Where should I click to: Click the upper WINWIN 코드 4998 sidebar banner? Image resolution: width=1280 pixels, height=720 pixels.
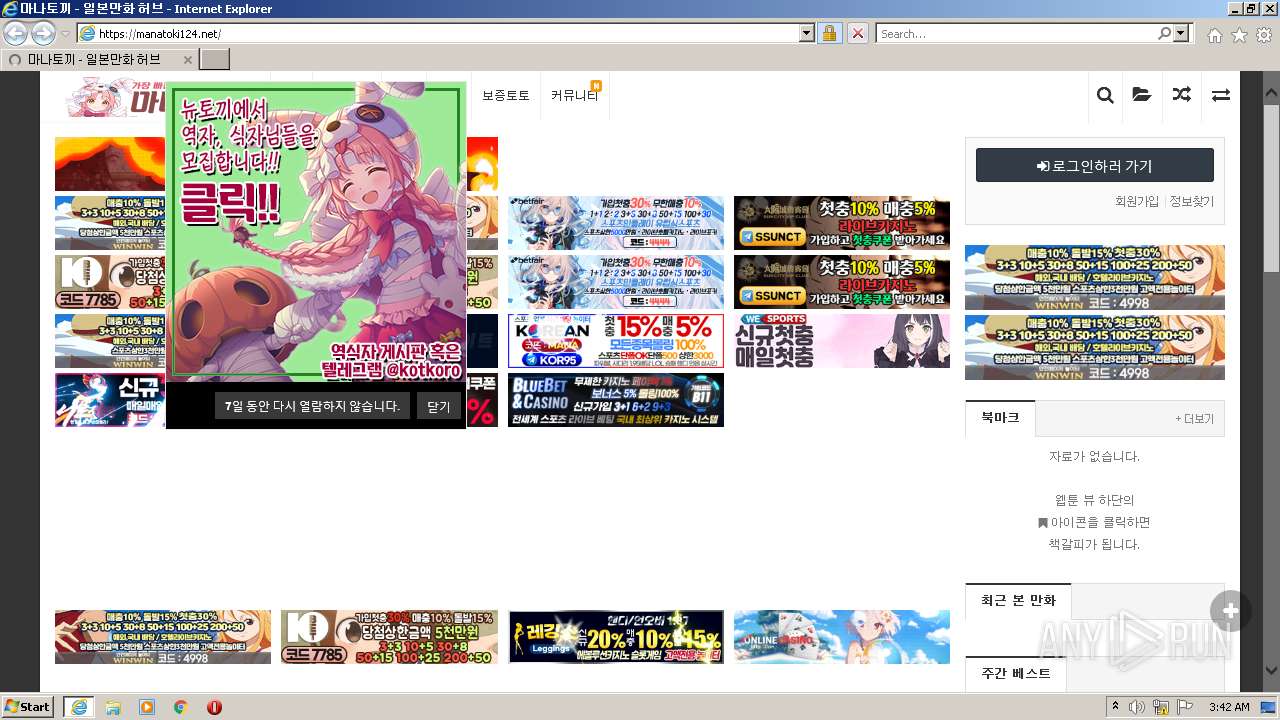pyautogui.click(x=1095, y=277)
